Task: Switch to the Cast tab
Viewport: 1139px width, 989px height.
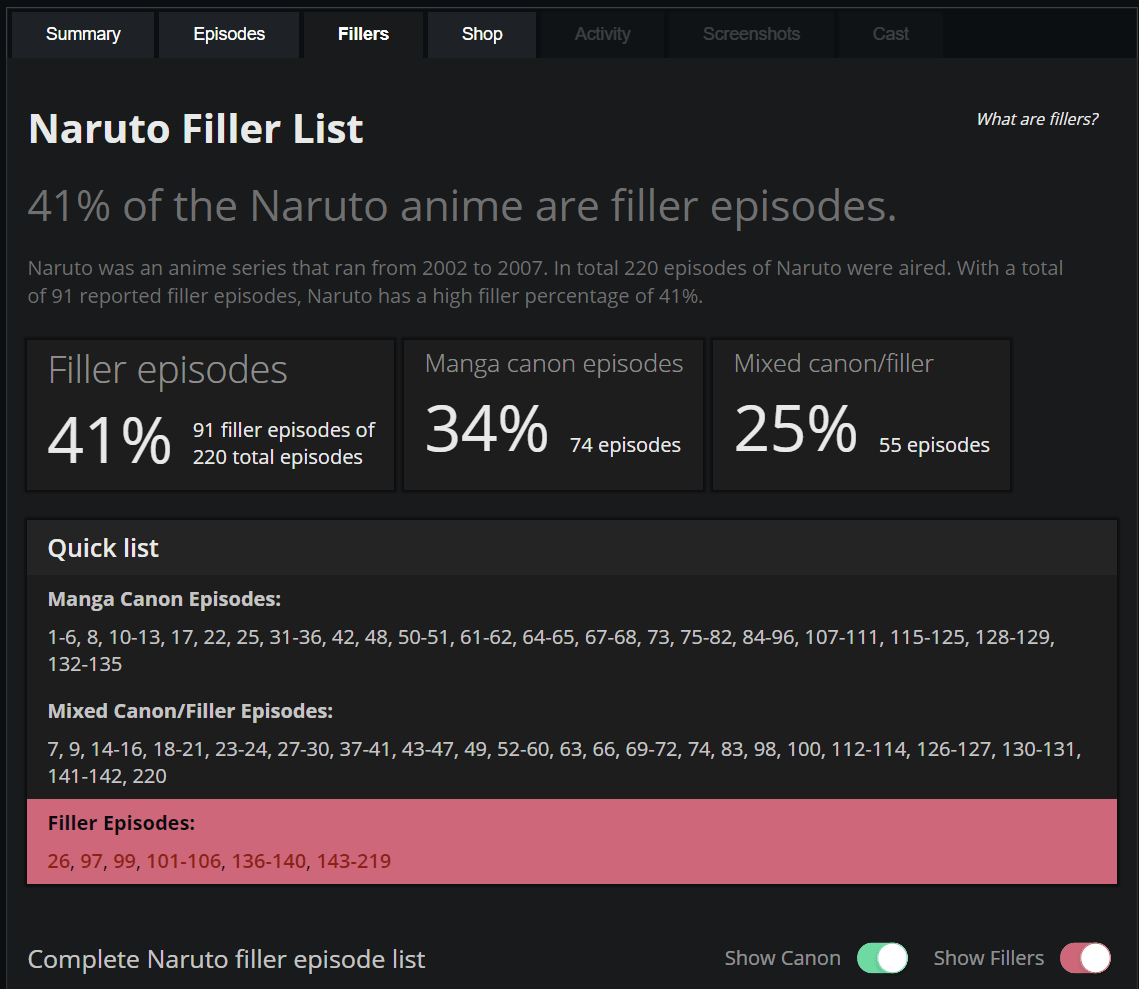Action: point(891,34)
